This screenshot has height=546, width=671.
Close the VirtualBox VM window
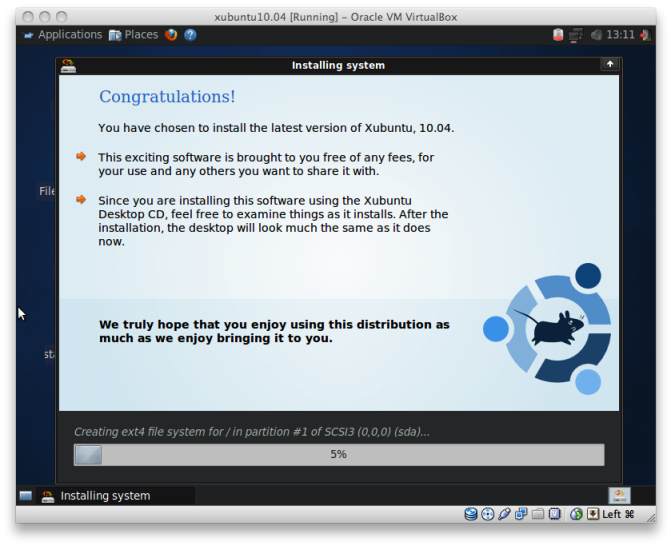tap(28, 17)
